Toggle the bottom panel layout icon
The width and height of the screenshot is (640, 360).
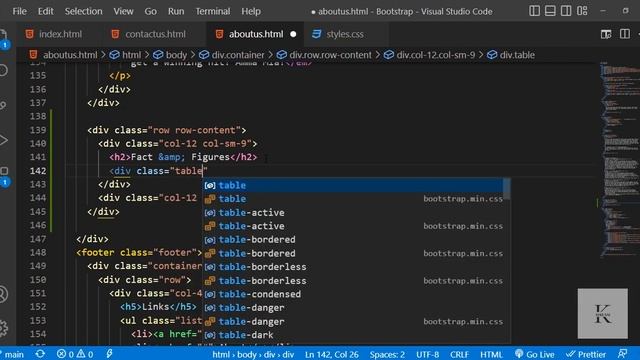point(550,11)
